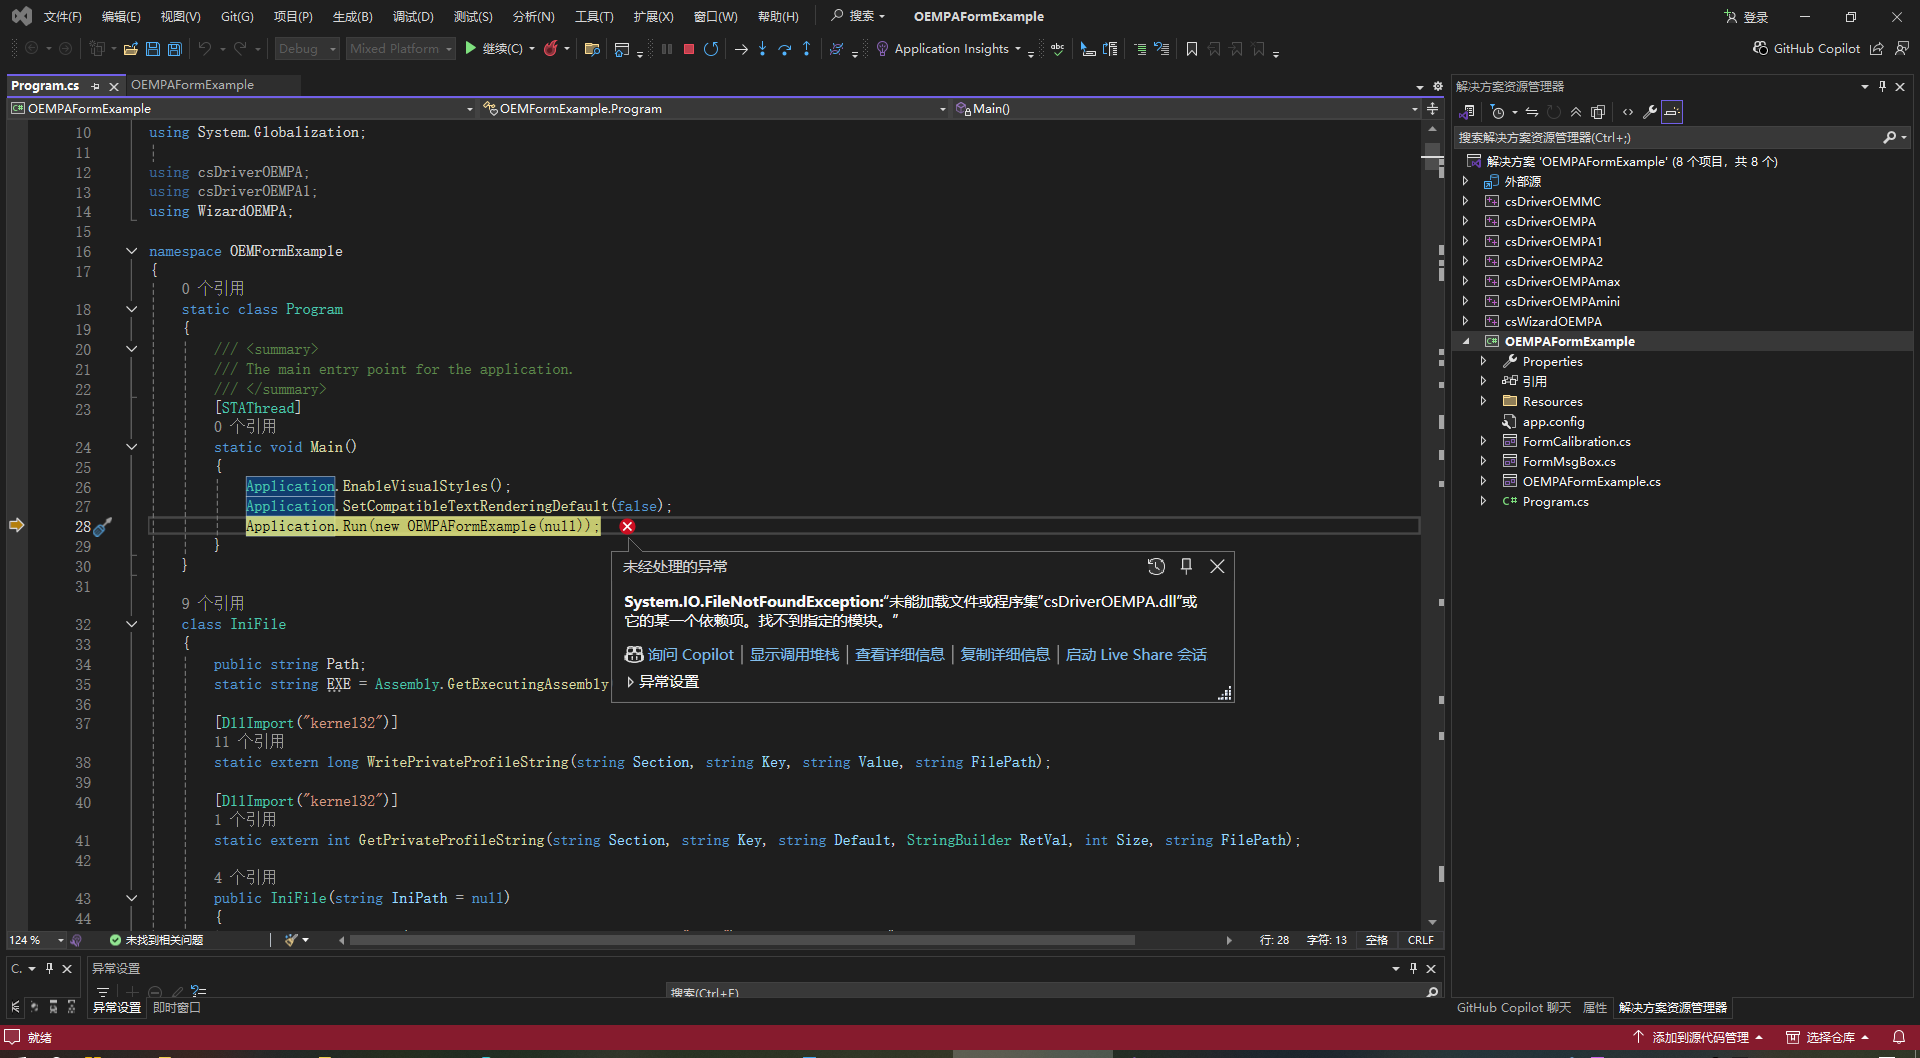1920x1058 pixels.
Task: Open the OEMFormExample.Program type dropdown
Action: click(714, 108)
